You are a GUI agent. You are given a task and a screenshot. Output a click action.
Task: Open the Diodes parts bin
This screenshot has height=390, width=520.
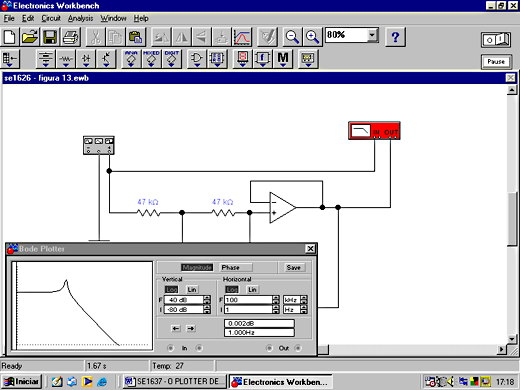tap(86, 59)
